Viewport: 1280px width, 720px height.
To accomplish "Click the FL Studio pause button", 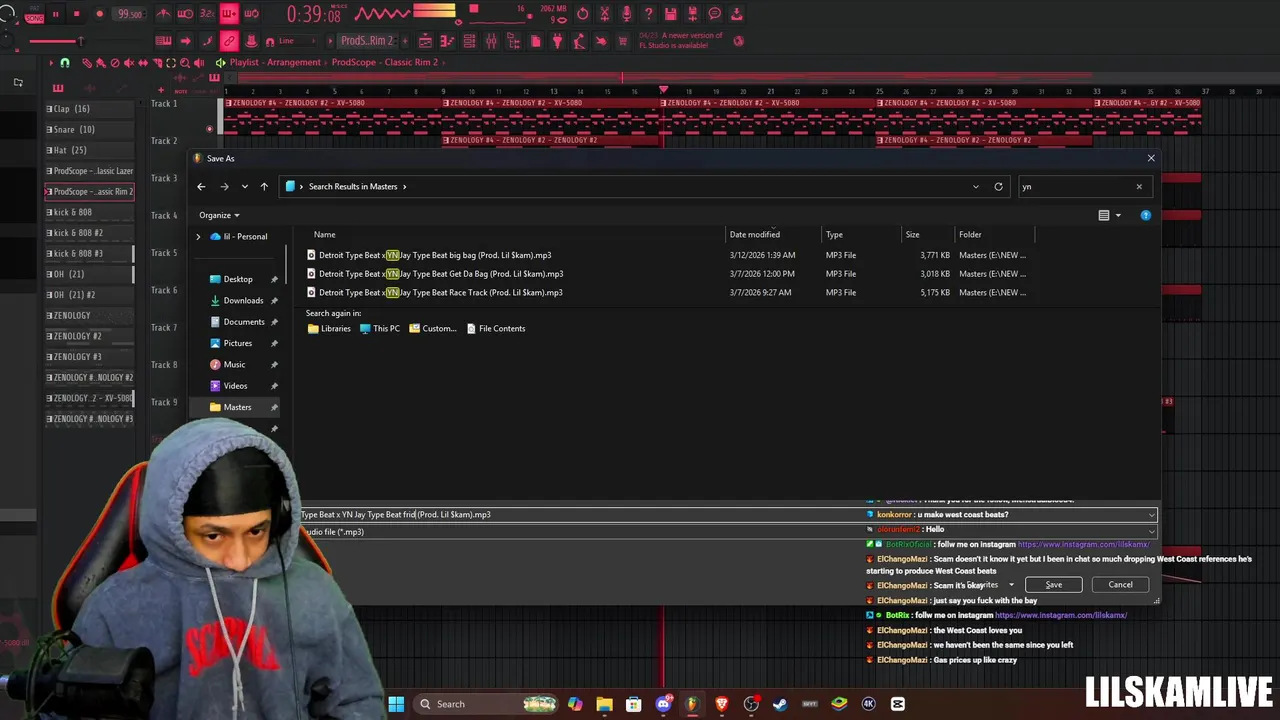I will (x=55, y=14).
